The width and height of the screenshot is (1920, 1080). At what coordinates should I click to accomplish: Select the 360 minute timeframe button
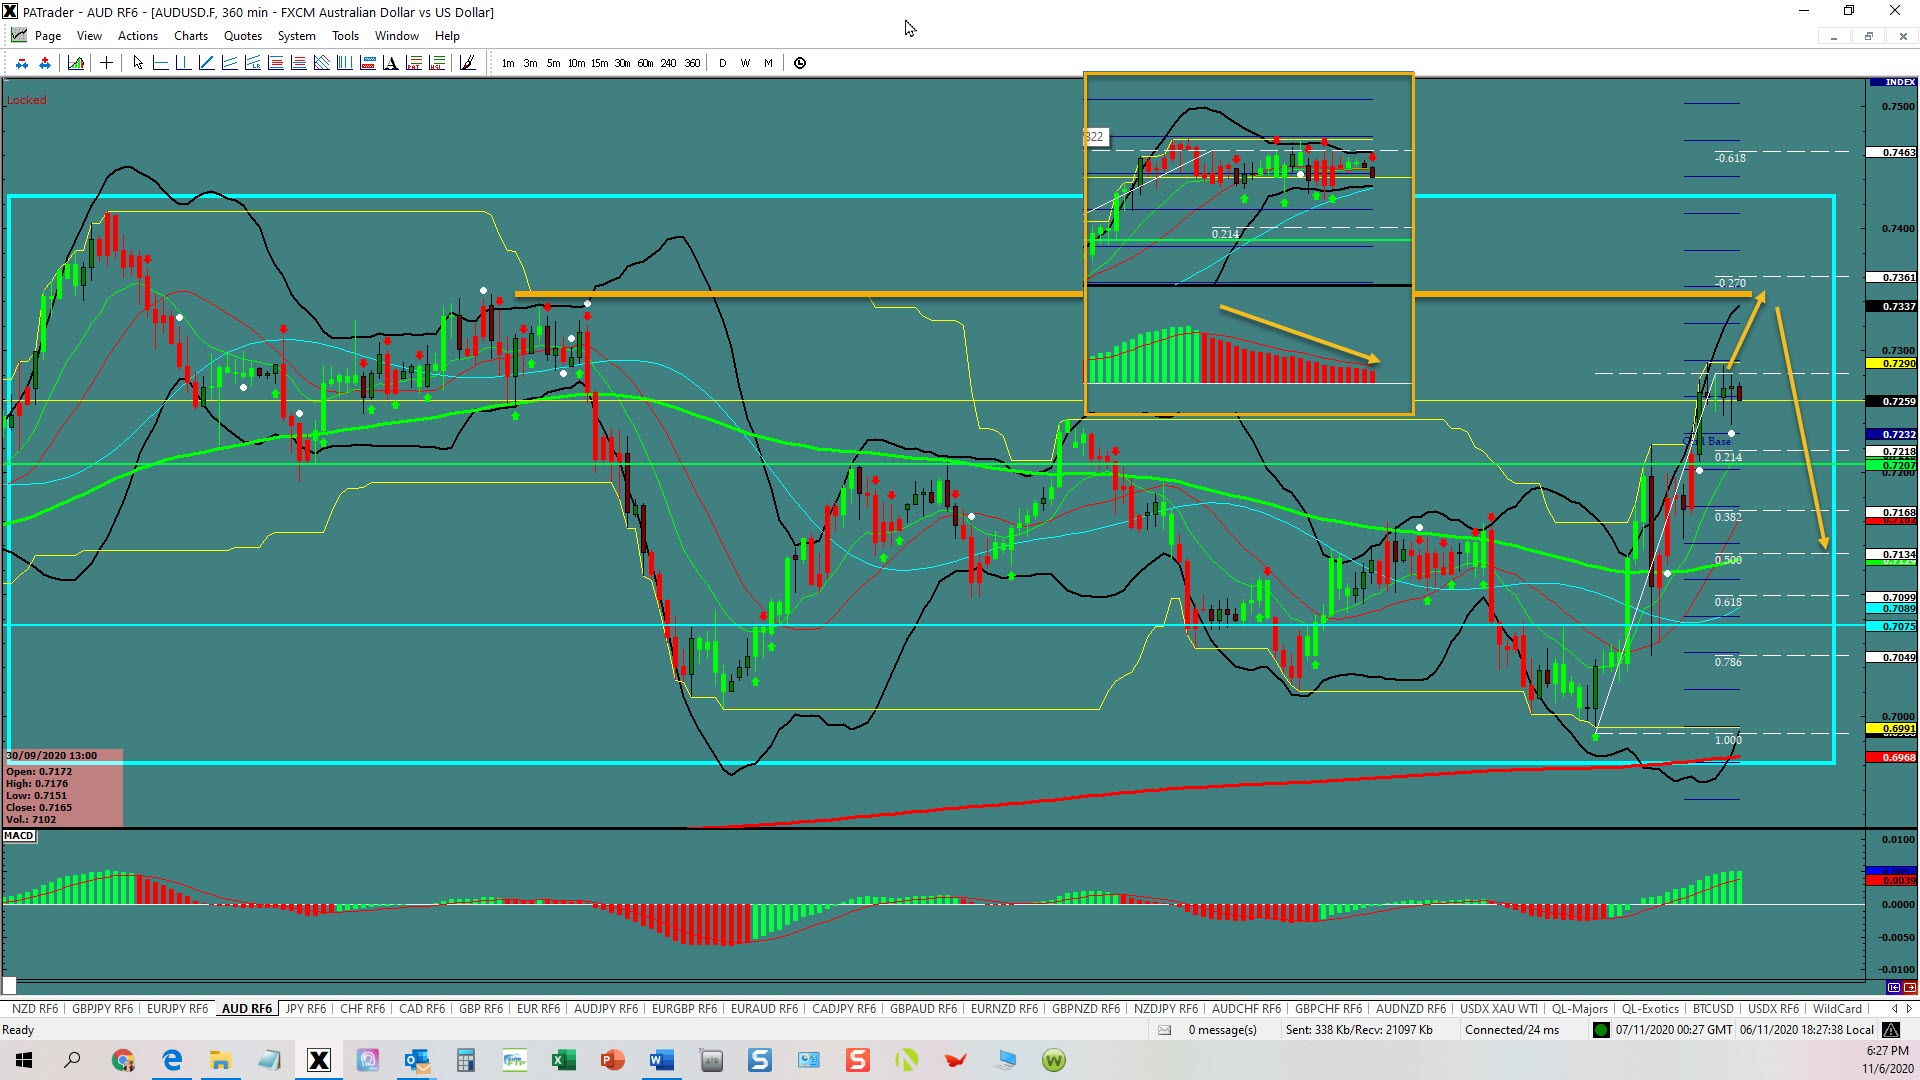[692, 63]
